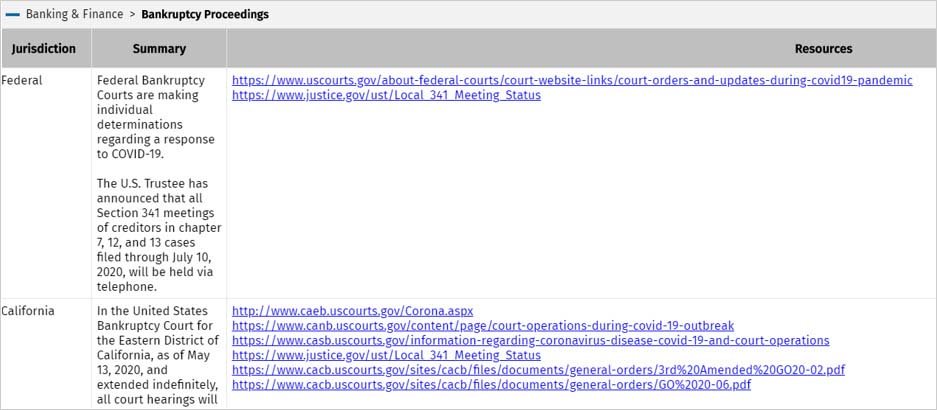Click the U.S. Trustee Section 341 paragraph
This screenshot has height=410, width=937.
158,235
